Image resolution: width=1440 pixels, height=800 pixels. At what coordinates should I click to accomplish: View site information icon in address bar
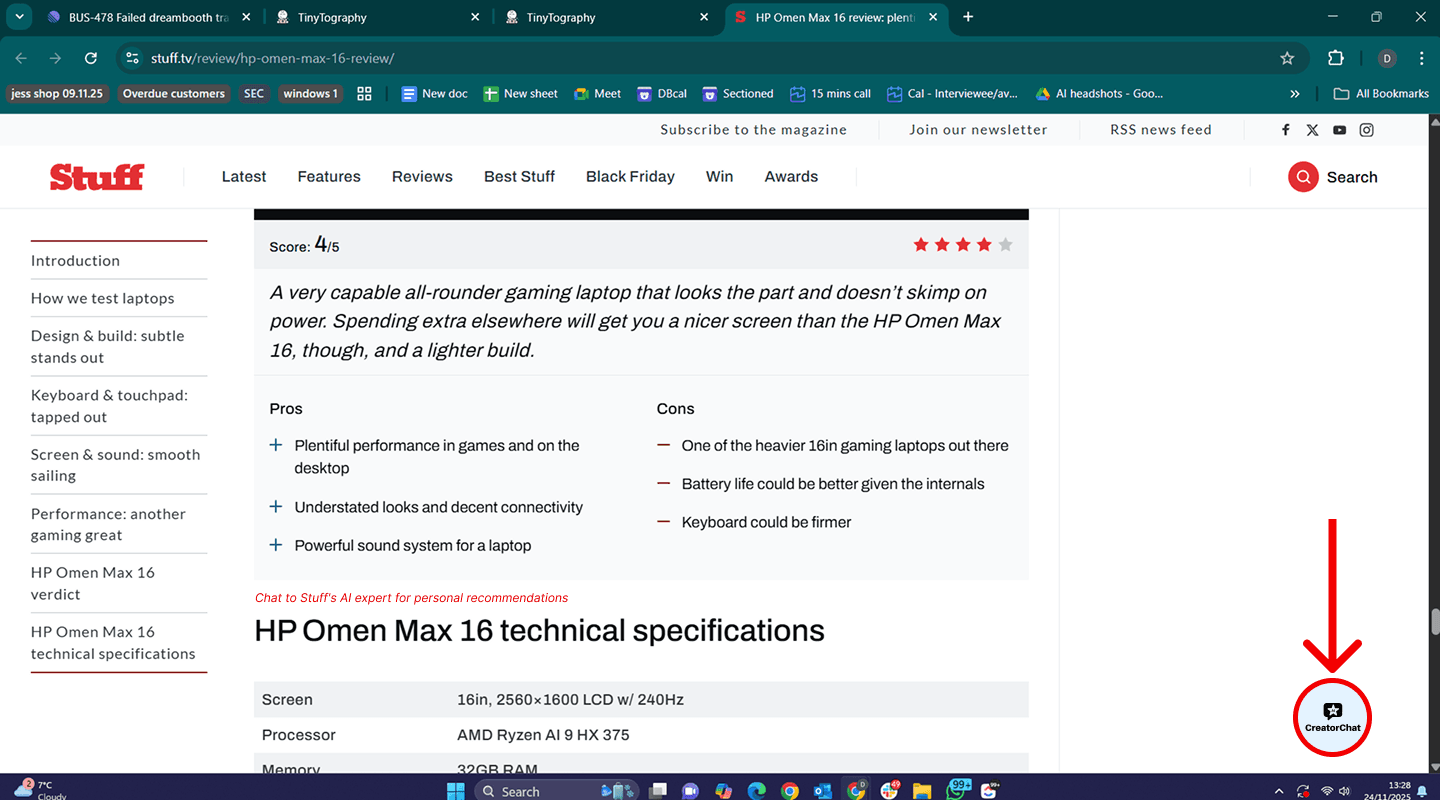(x=132, y=58)
